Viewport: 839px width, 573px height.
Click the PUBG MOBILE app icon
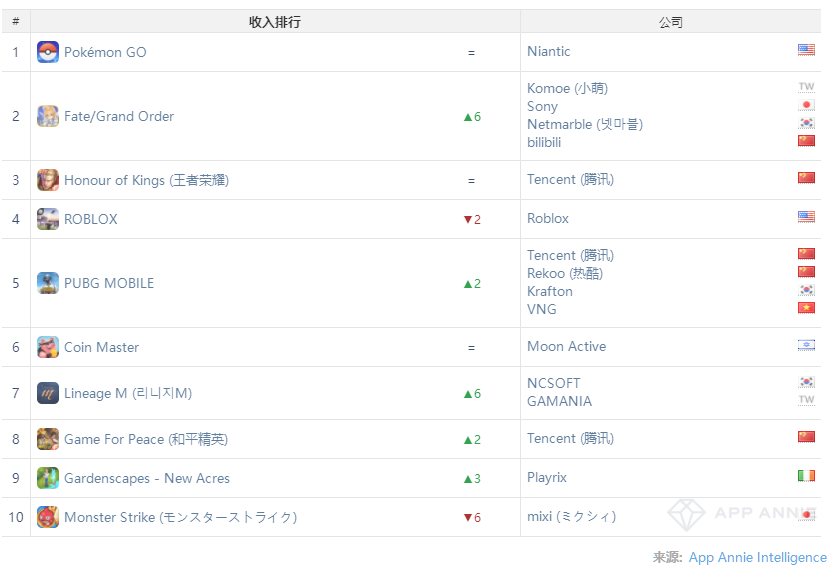(x=48, y=283)
